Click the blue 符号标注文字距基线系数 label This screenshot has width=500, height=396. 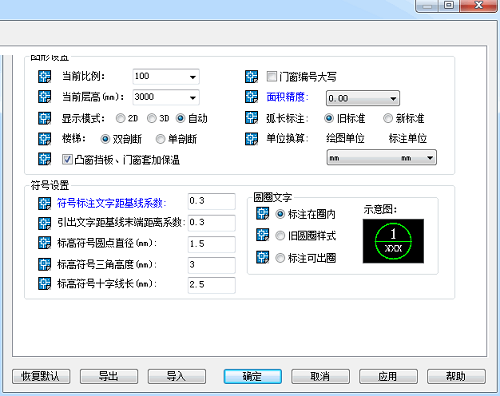(112, 203)
